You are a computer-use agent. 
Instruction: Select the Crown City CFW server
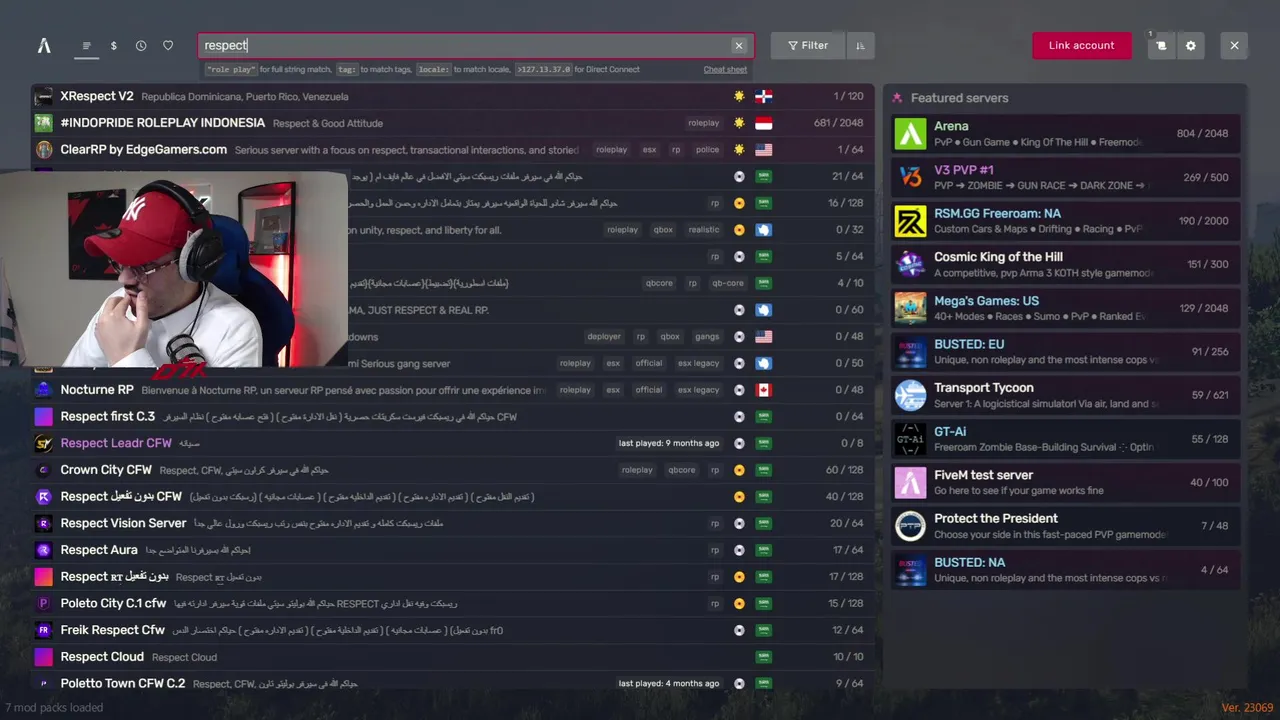point(453,470)
